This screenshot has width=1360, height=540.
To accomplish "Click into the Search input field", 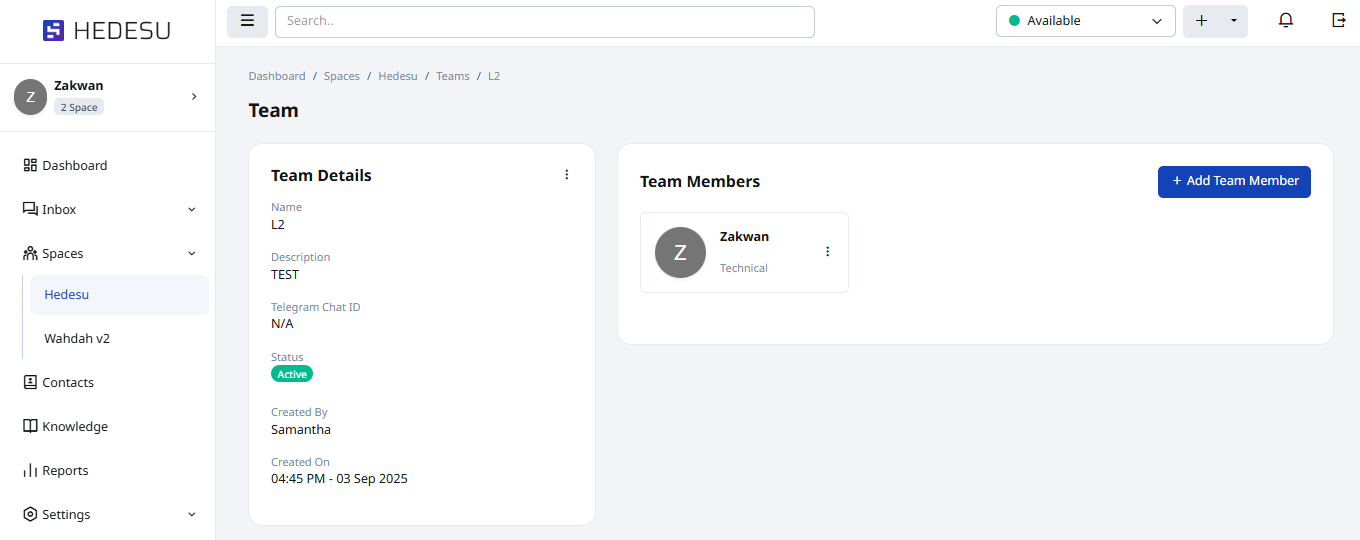I will (544, 21).
